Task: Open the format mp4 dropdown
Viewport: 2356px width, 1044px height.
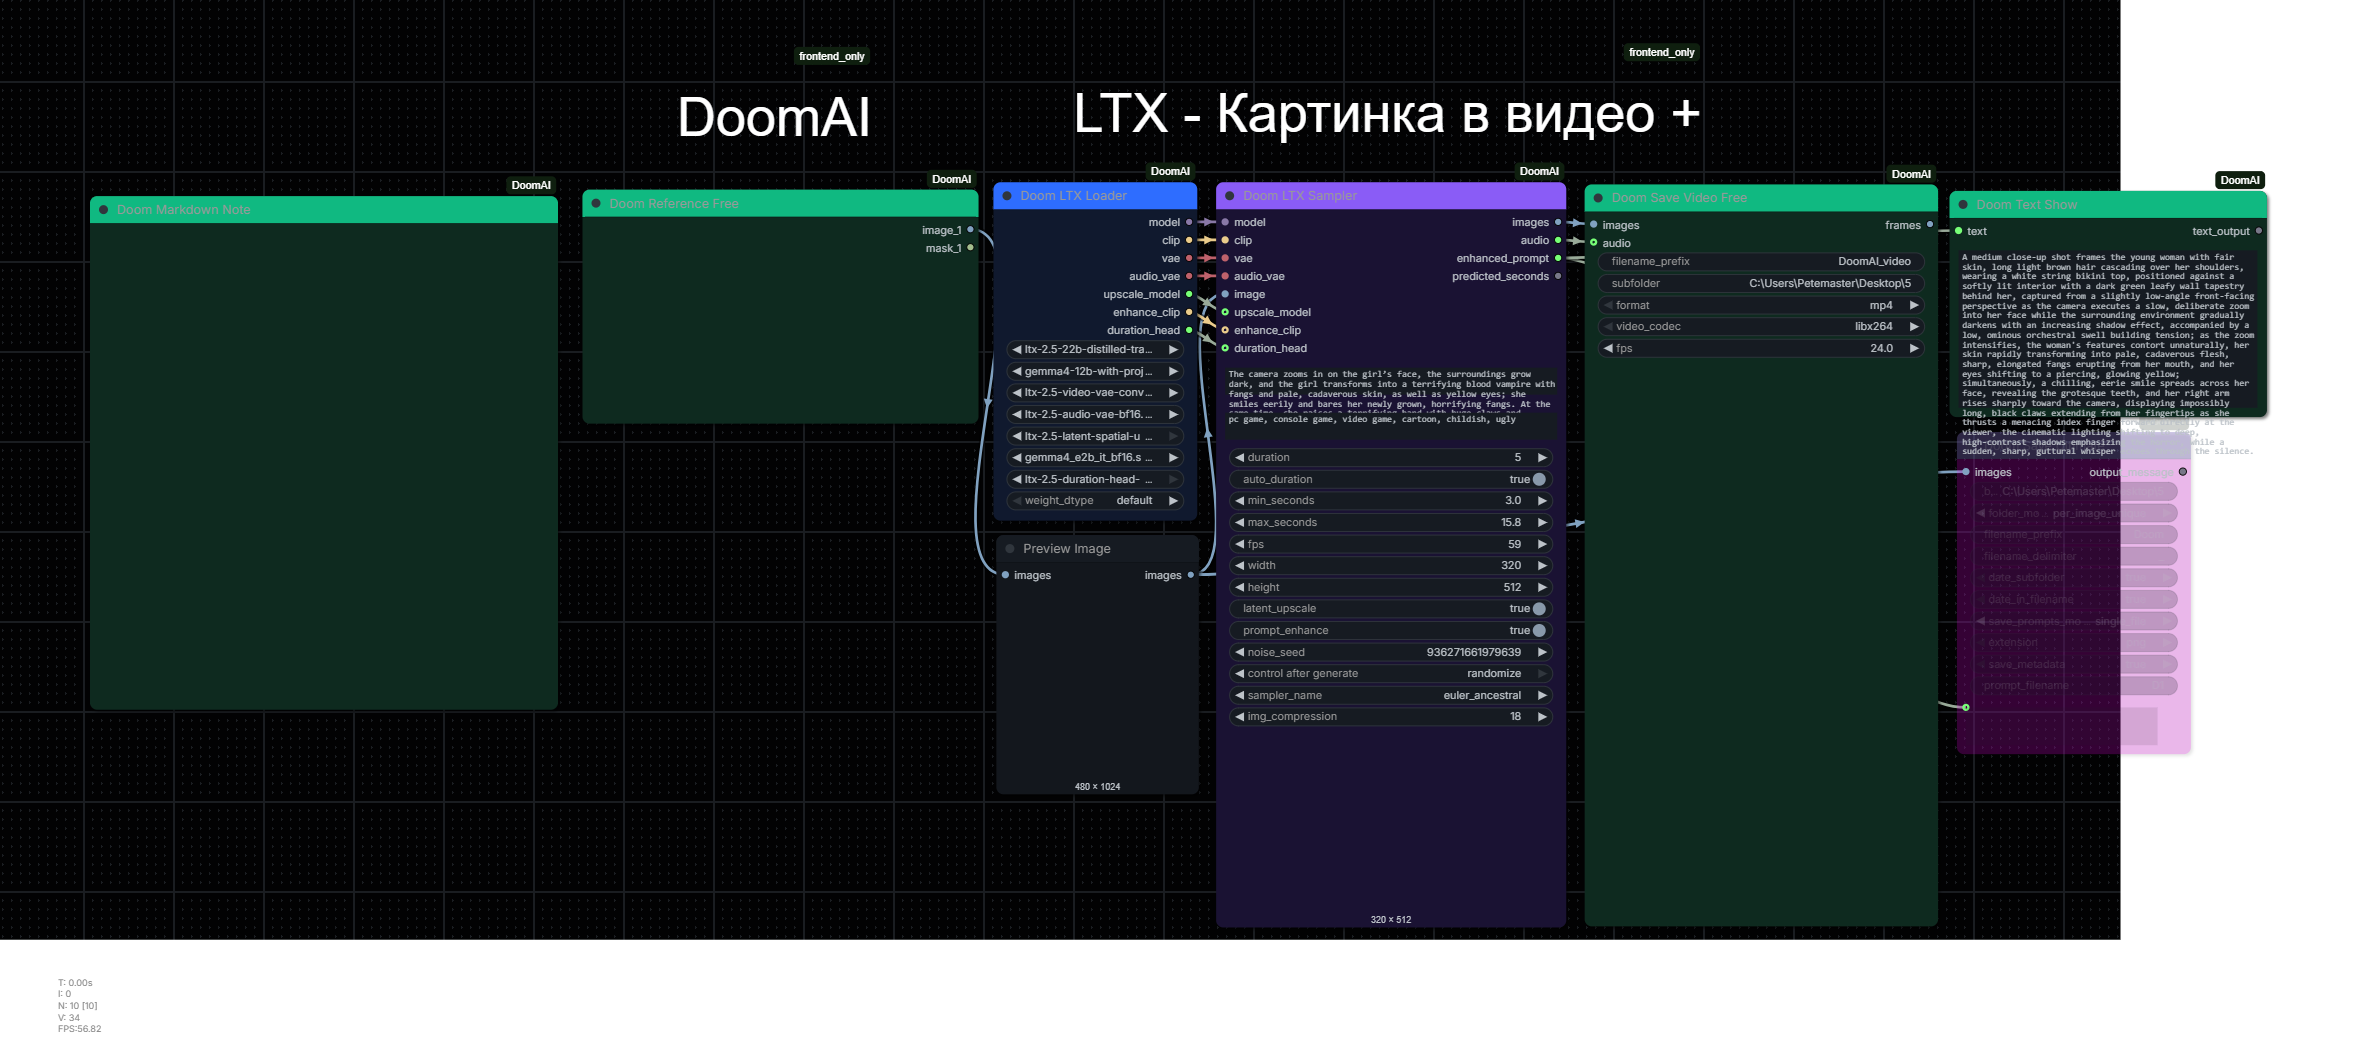Action: tap(1760, 305)
